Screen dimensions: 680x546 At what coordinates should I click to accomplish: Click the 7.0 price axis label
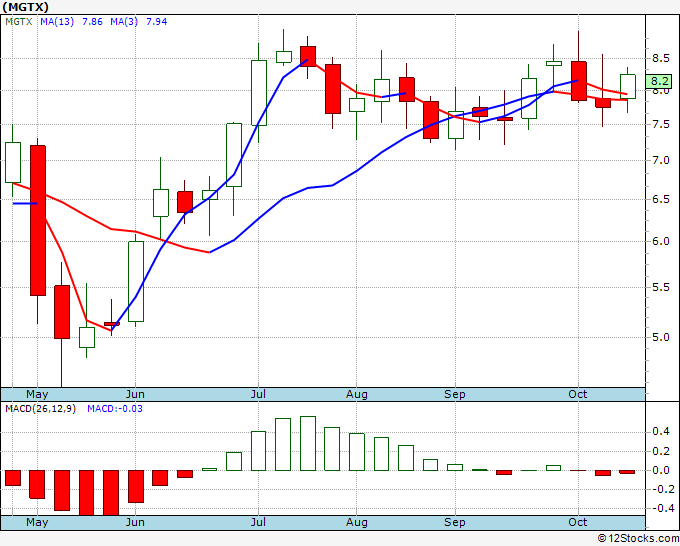[660, 160]
